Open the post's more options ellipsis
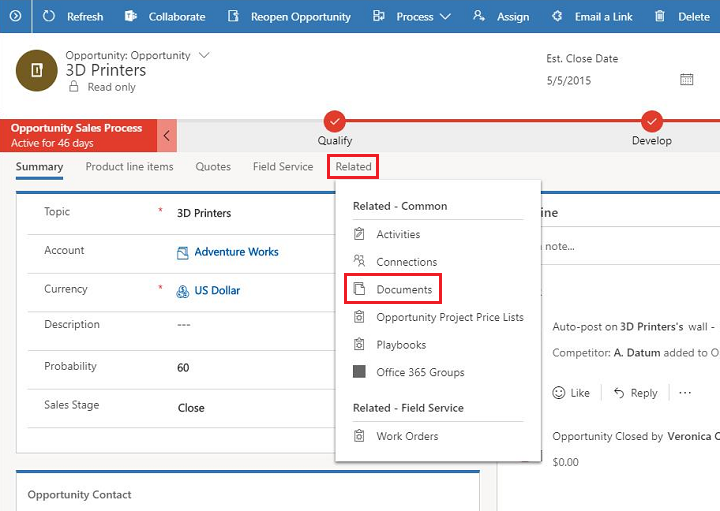 [x=685, y=393]
